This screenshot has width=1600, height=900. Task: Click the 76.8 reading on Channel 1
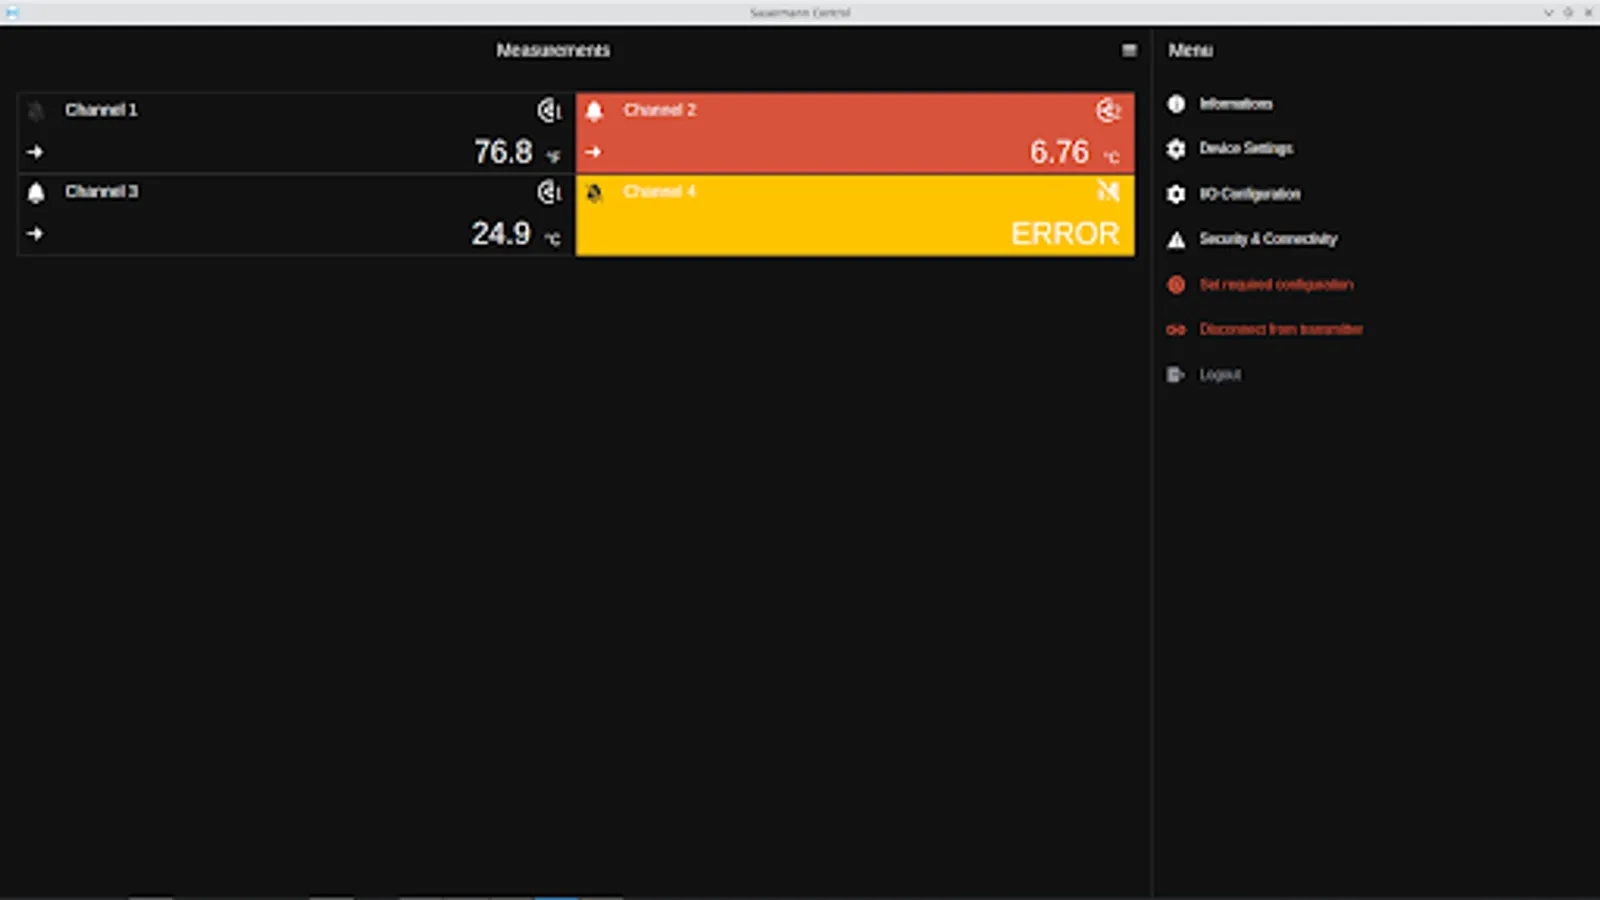pyautogui.click(x=503, y=152)
